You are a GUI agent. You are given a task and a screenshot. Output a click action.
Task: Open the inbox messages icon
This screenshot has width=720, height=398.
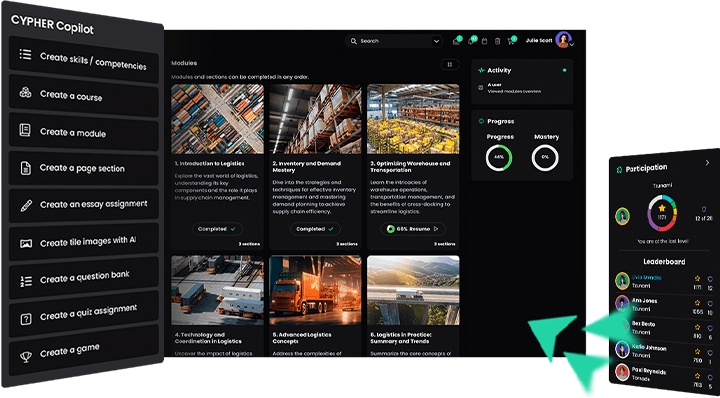tap(456, 41)
